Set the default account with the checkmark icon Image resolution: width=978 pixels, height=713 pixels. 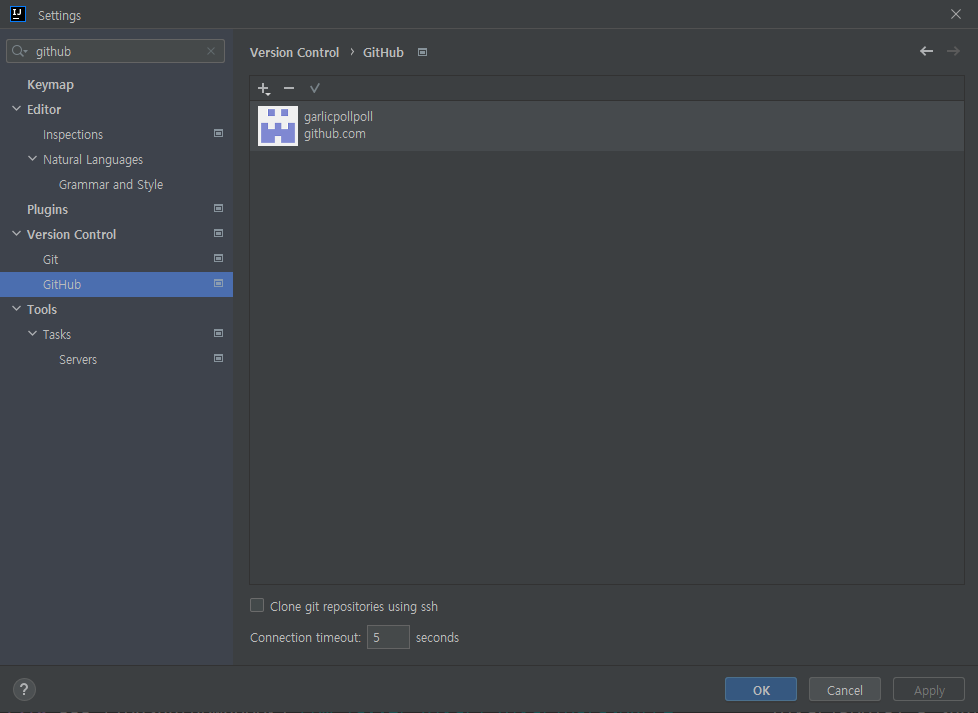[314, 89]
